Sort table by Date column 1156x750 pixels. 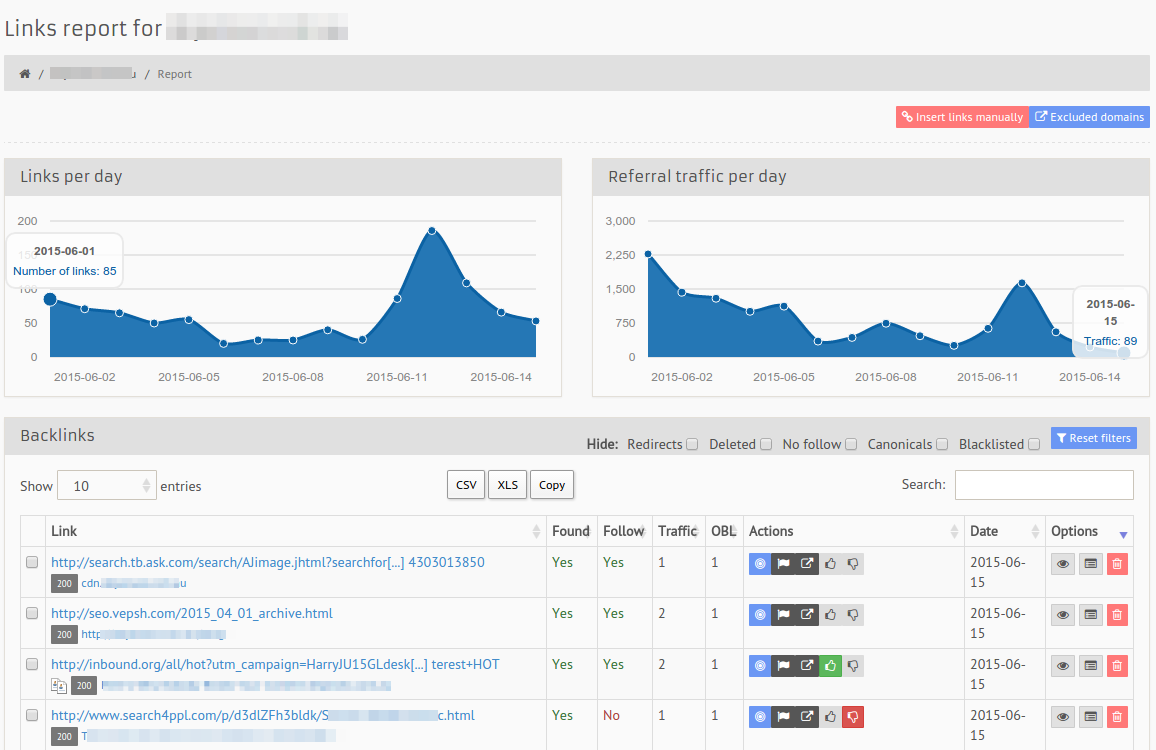click(1004, 532)
